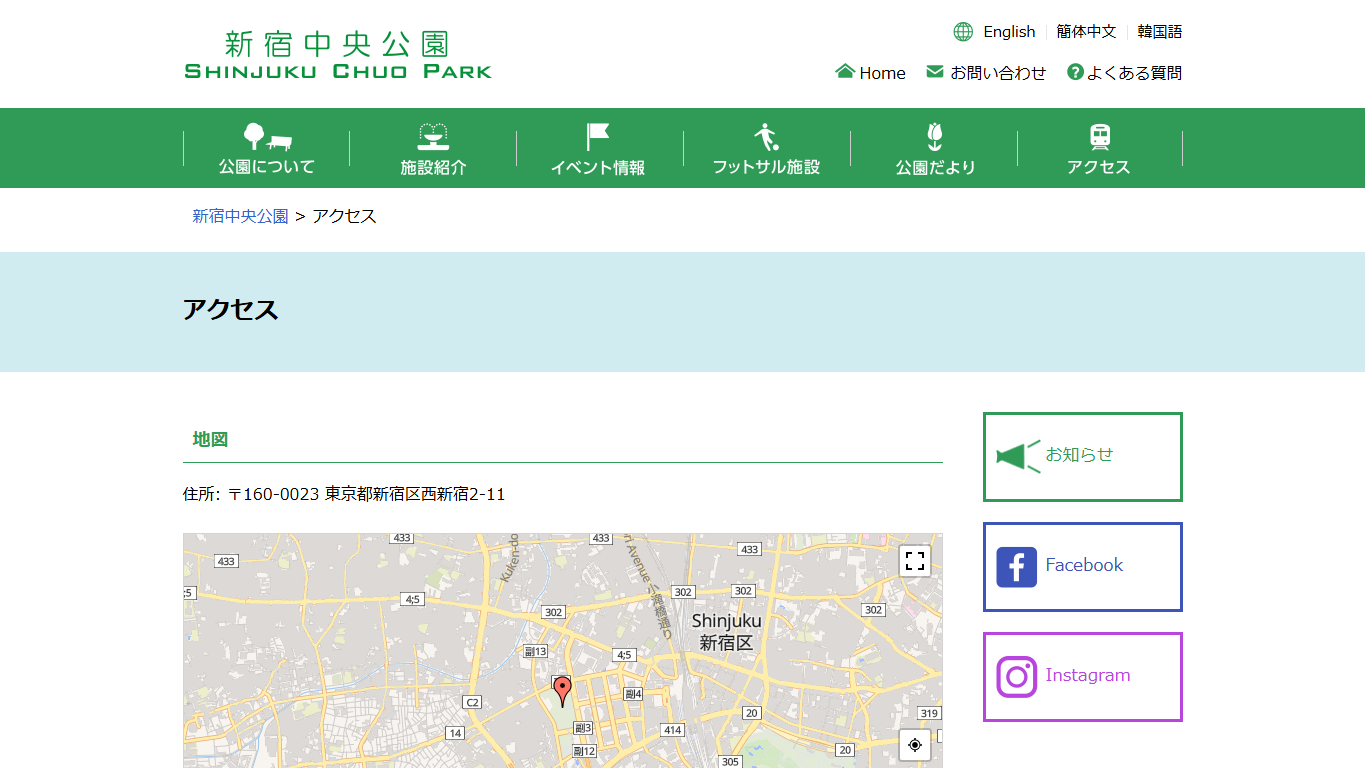Click the アクセス page title heading
Image resolution: width=1365 pixels, height=768 pixels.
pyautogui.click(x=230, y=309)
